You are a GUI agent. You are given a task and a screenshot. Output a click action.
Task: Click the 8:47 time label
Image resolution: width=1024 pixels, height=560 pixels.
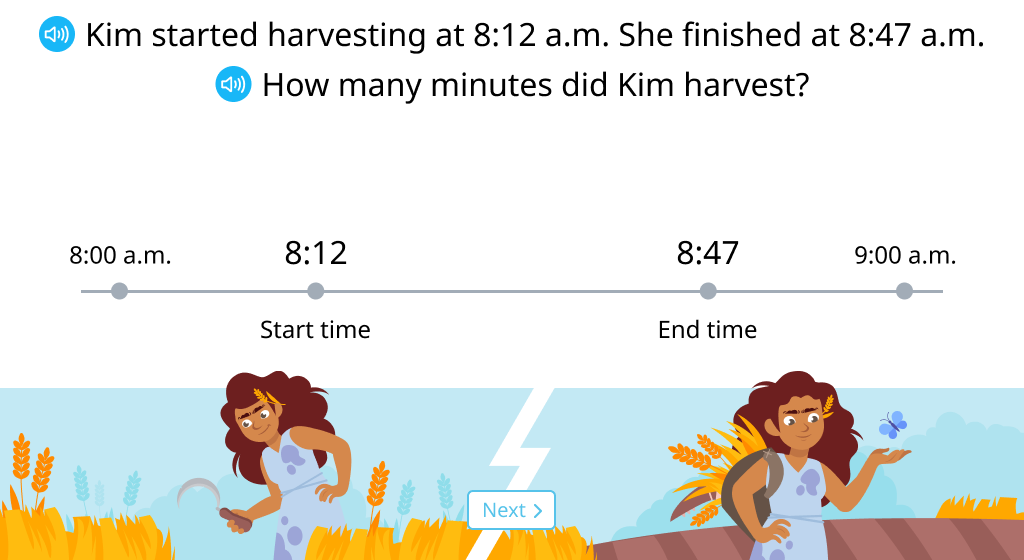tap(708, 253)
